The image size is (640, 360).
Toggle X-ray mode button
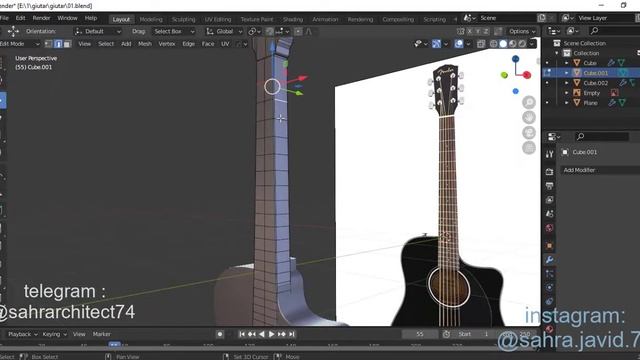[x=481, y=44]
